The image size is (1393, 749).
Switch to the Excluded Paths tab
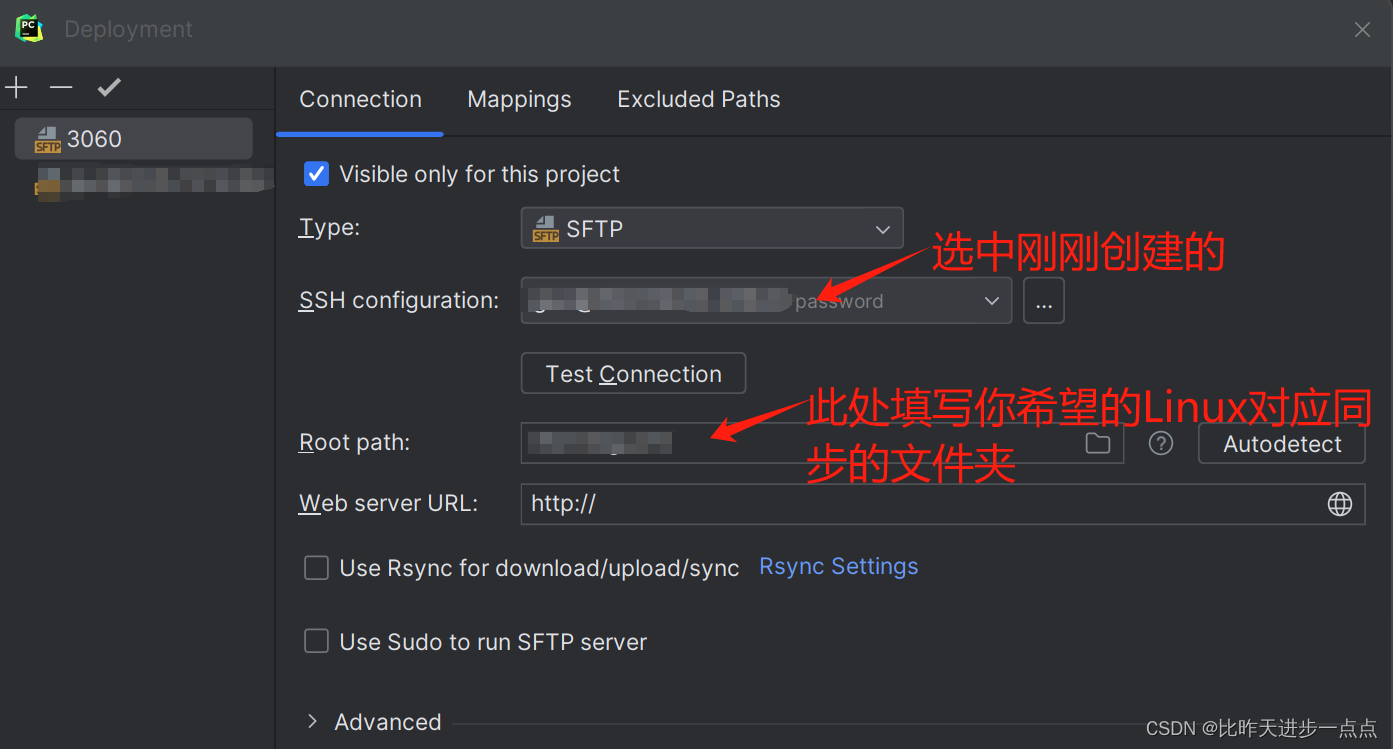point(698,99)
